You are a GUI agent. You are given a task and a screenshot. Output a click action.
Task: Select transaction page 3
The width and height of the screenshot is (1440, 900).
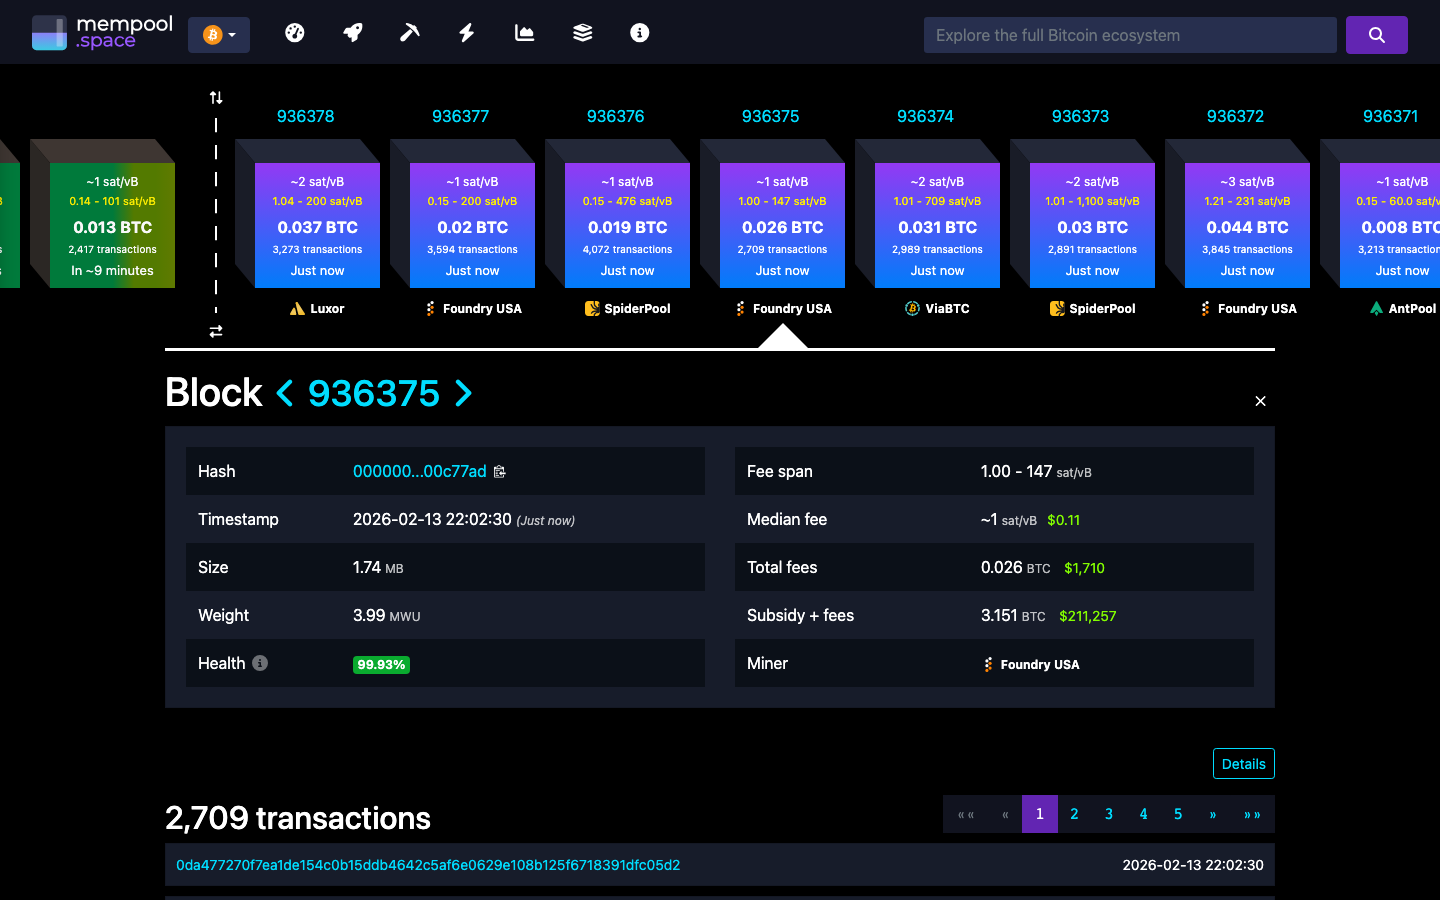[x=1108, y=814]
